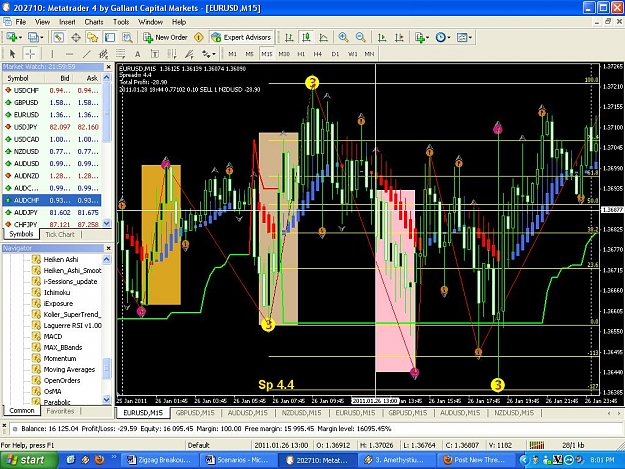Click the connection status bars indicator
Image resolution: width=625 pixels, height=469 pixels.
537,445
